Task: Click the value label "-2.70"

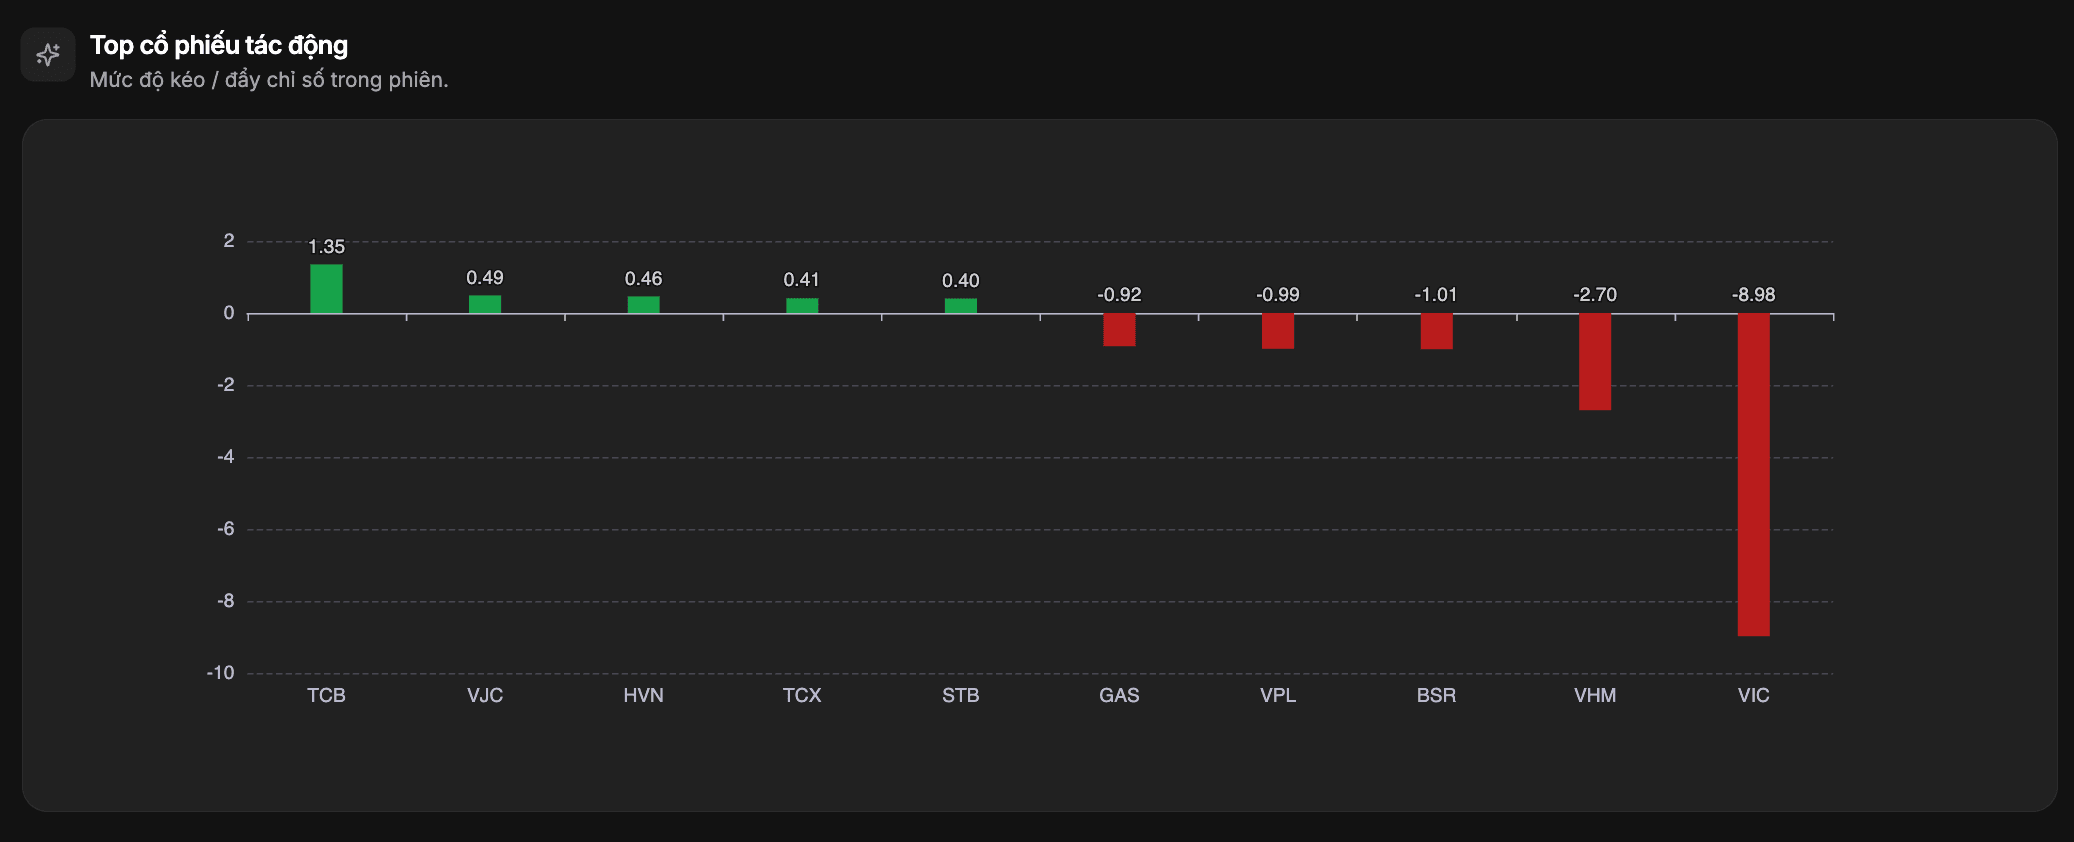Action: click(x=1595, y=295)
